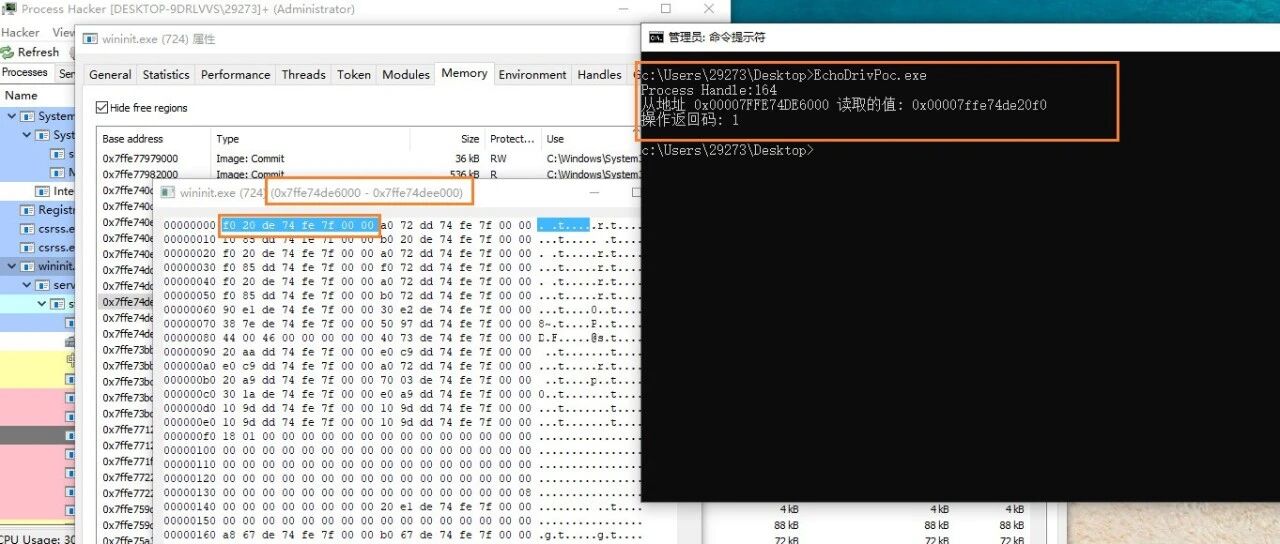
Task: Click the Process Hacker title bar icon
Action: pyautogui.click(x=8, y=9)
